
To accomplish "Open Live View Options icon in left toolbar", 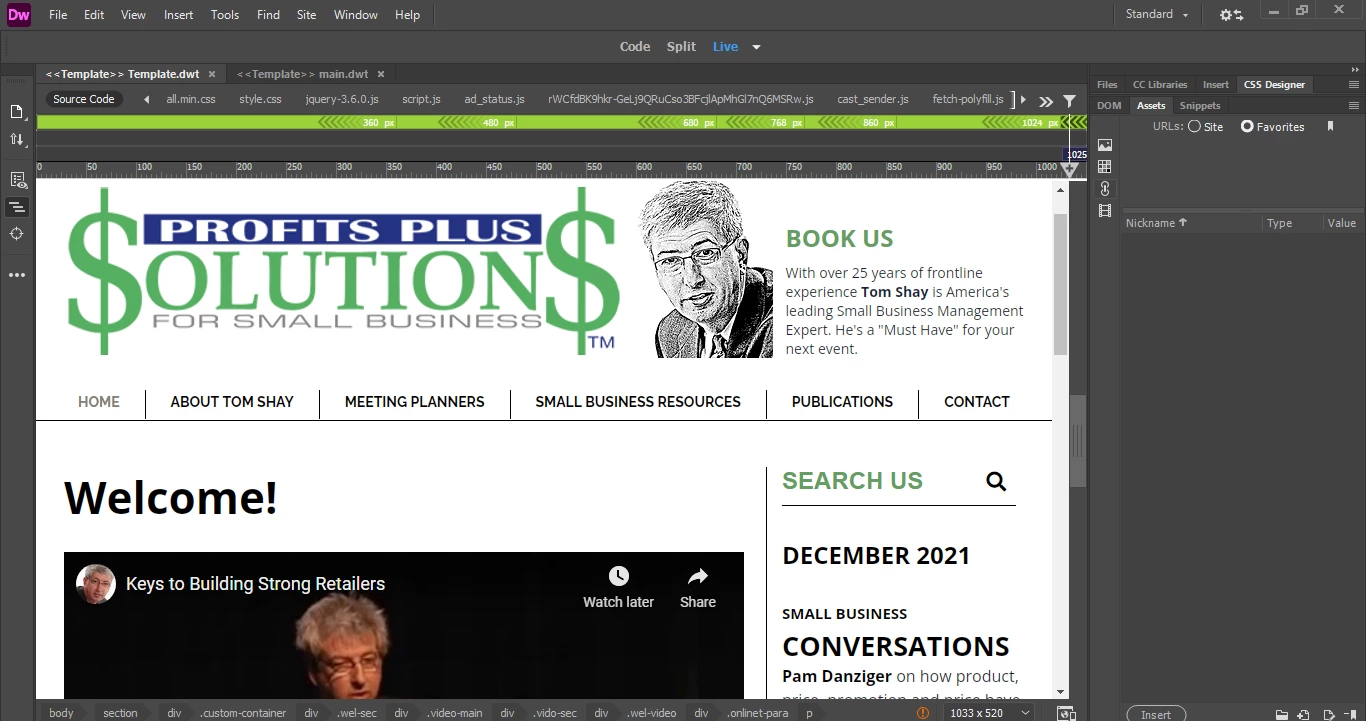I will 17,180.
